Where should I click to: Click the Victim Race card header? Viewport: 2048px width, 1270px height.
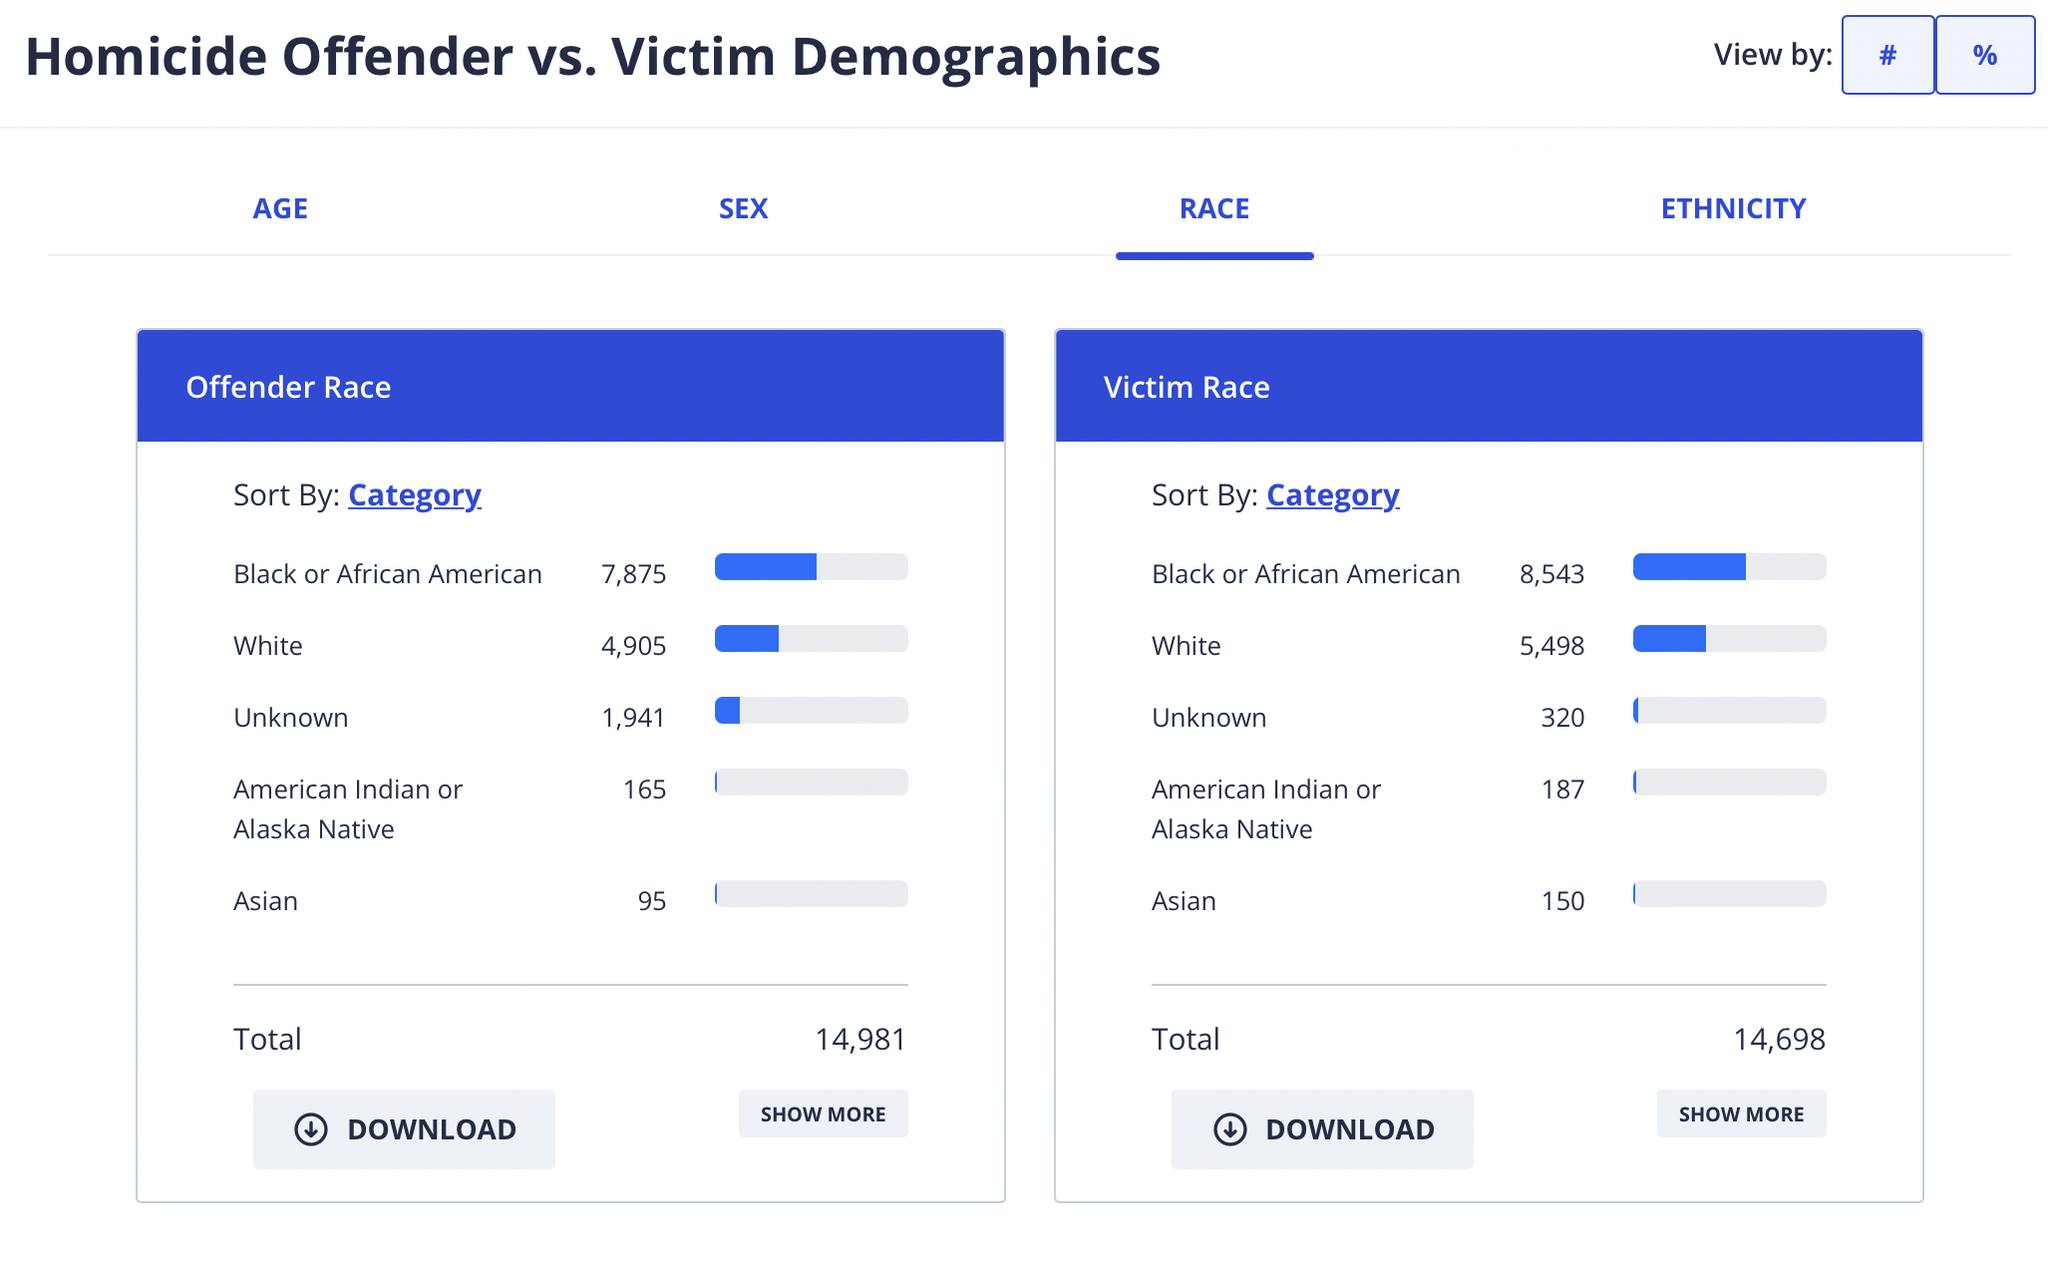click(1488, 387)
